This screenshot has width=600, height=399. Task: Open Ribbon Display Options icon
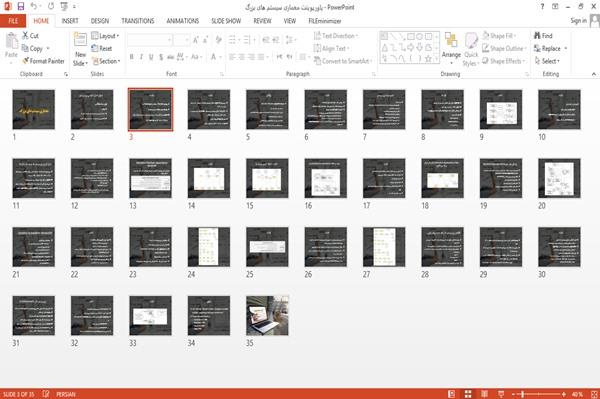555,7
